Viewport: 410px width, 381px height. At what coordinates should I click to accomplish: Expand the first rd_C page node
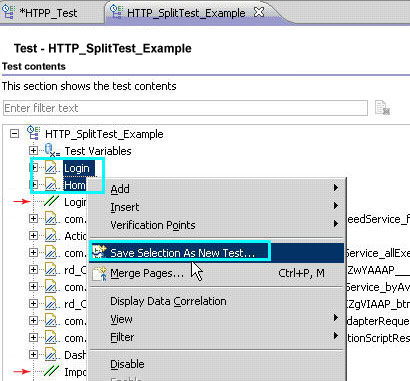click(x=33, y=269)
